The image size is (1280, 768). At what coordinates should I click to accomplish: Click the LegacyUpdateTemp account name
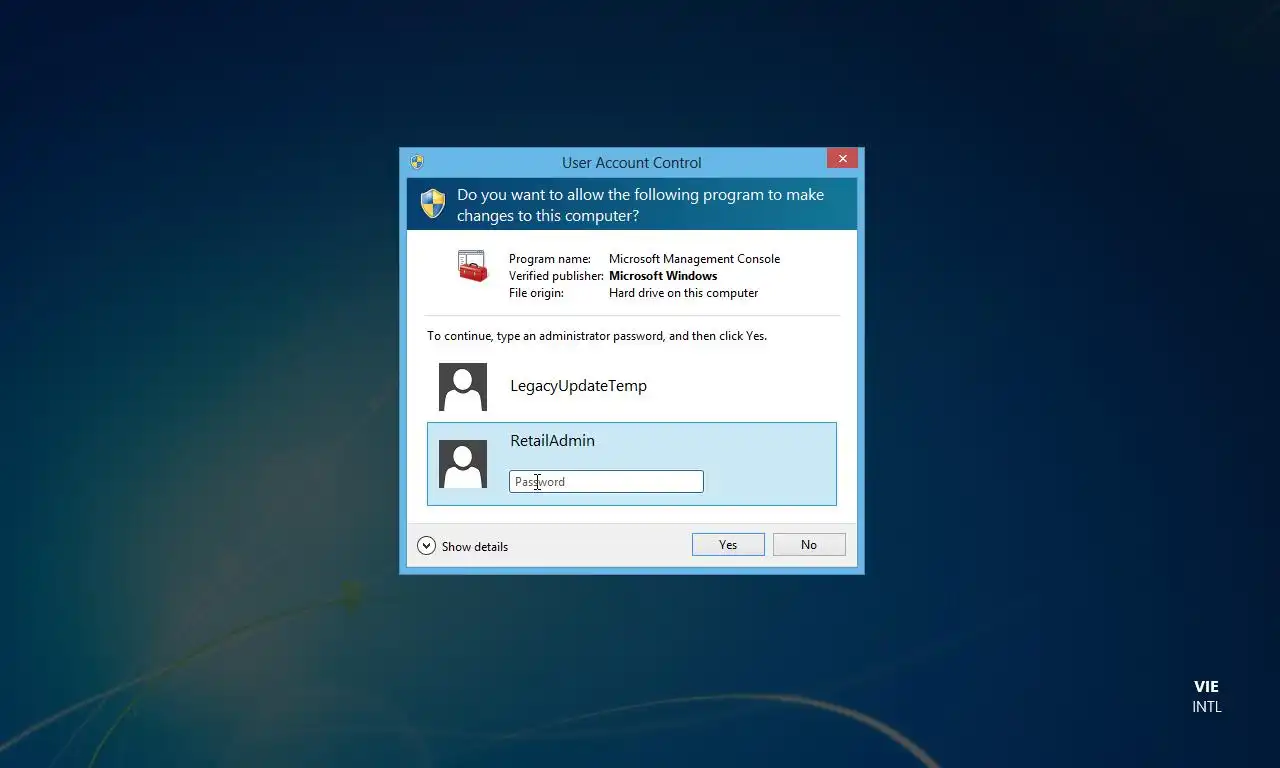click(x=578, y=386)
